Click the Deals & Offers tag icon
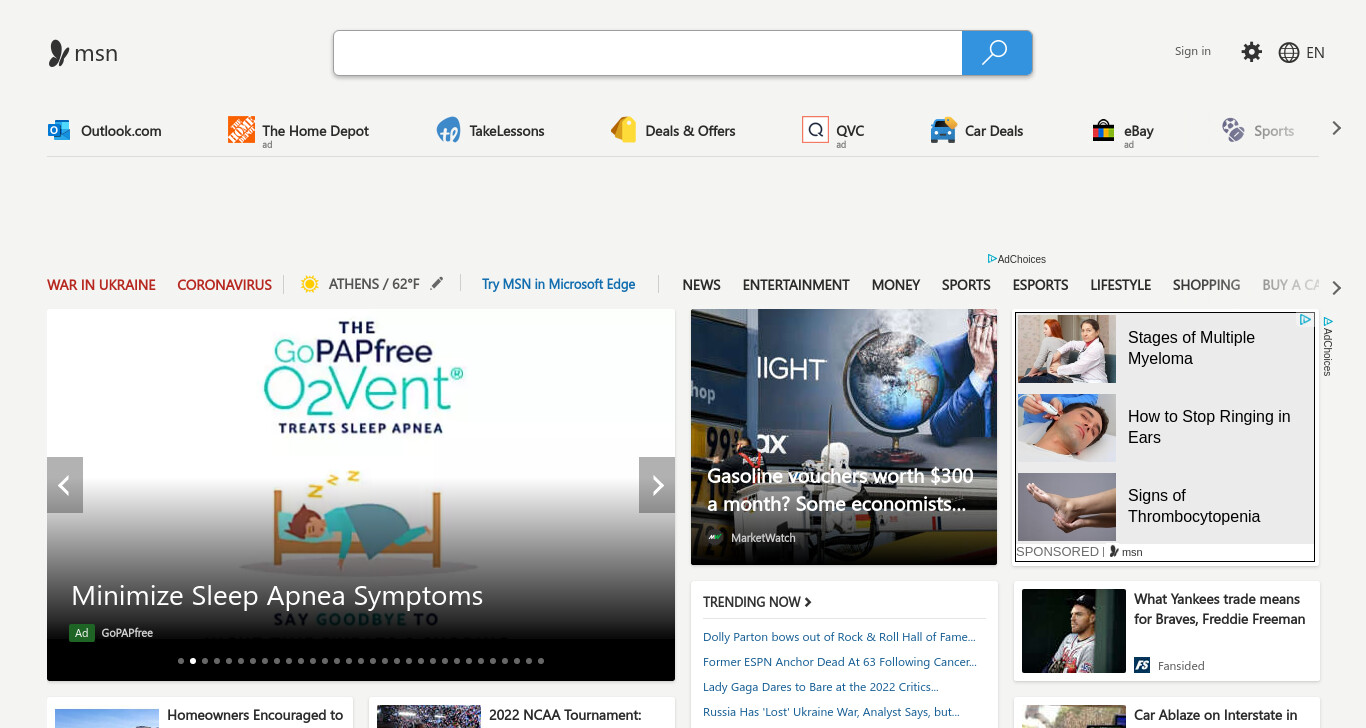The image size is (1366, 728). [624, 130]
